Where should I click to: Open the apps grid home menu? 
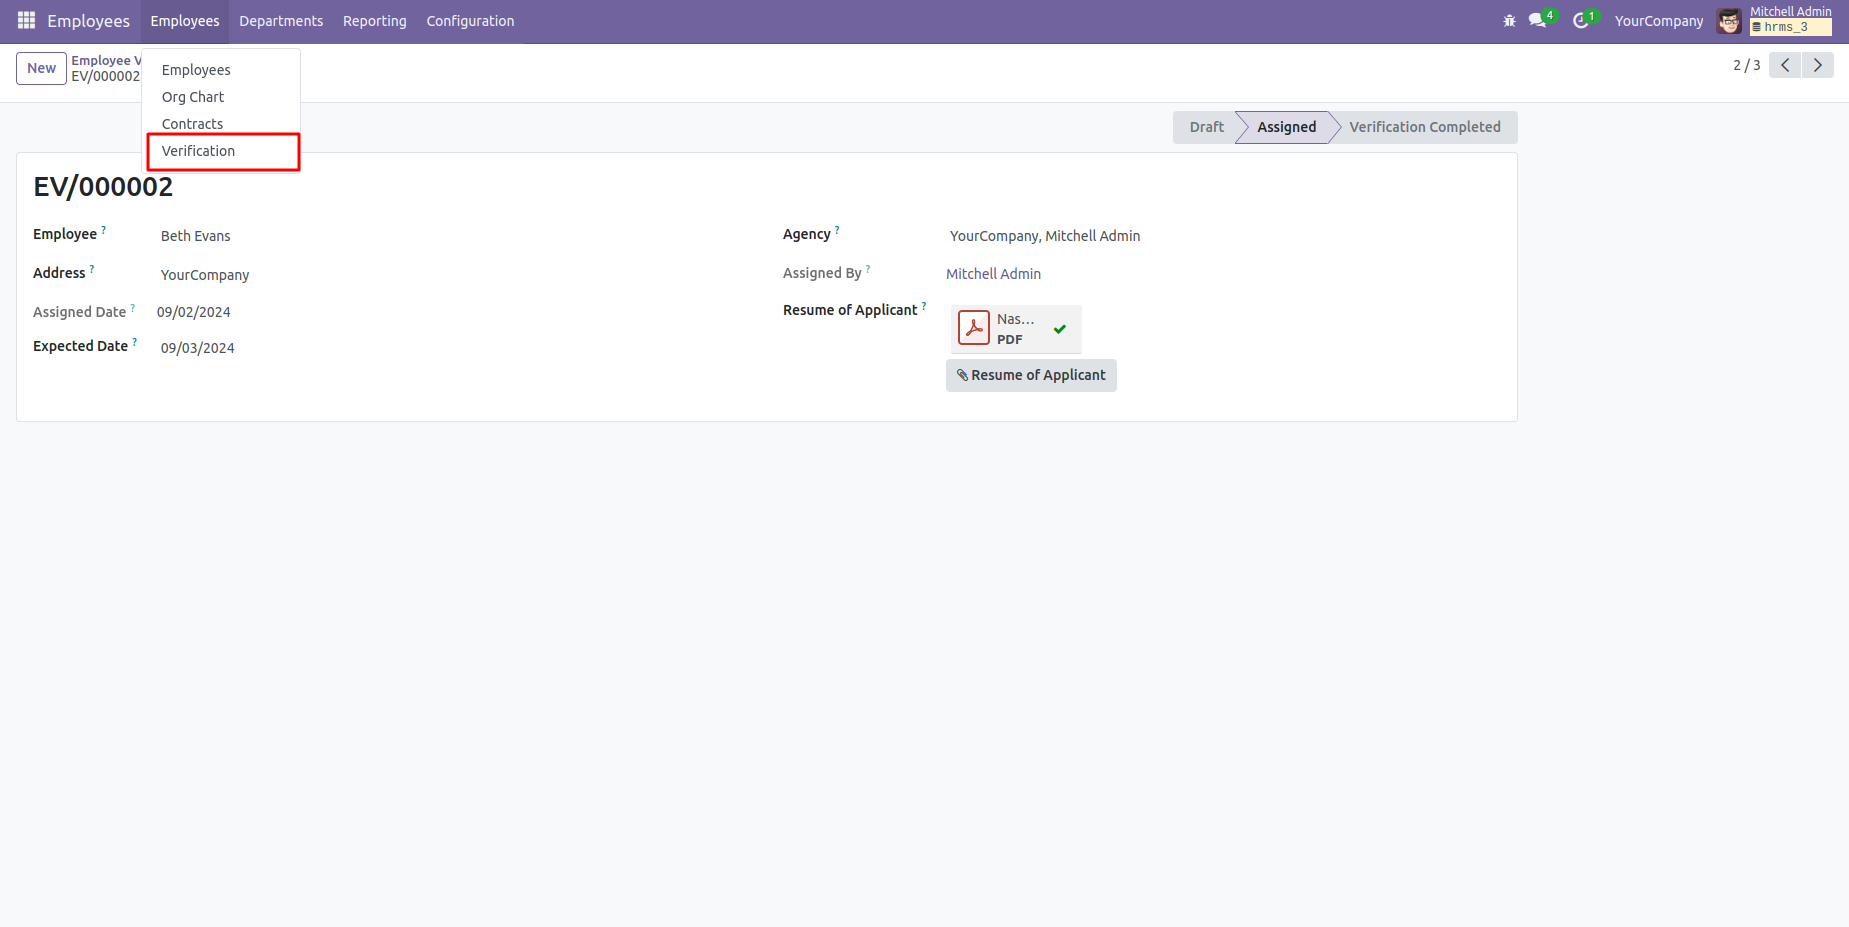[x=26, y=21]
